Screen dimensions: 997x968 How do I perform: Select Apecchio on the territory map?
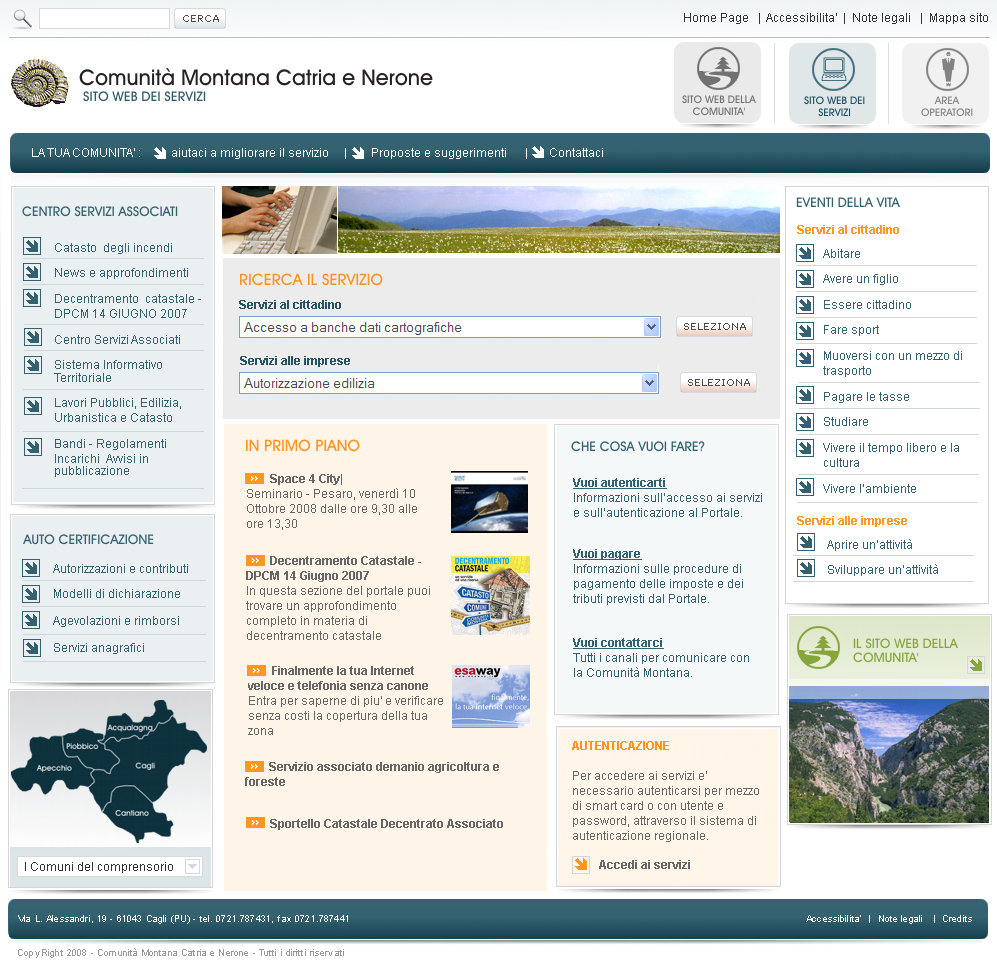54,768
